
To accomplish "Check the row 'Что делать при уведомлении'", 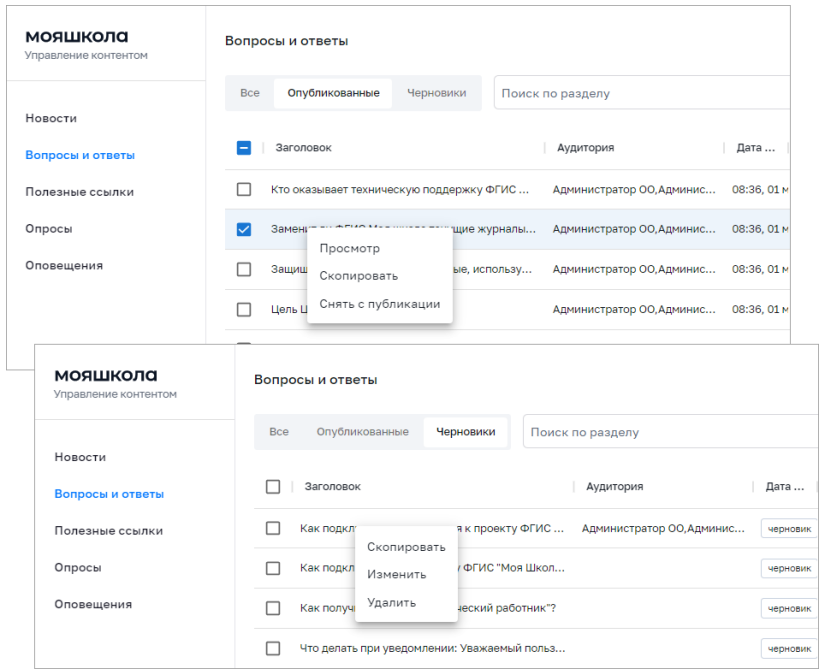I will tap(273, 648).
